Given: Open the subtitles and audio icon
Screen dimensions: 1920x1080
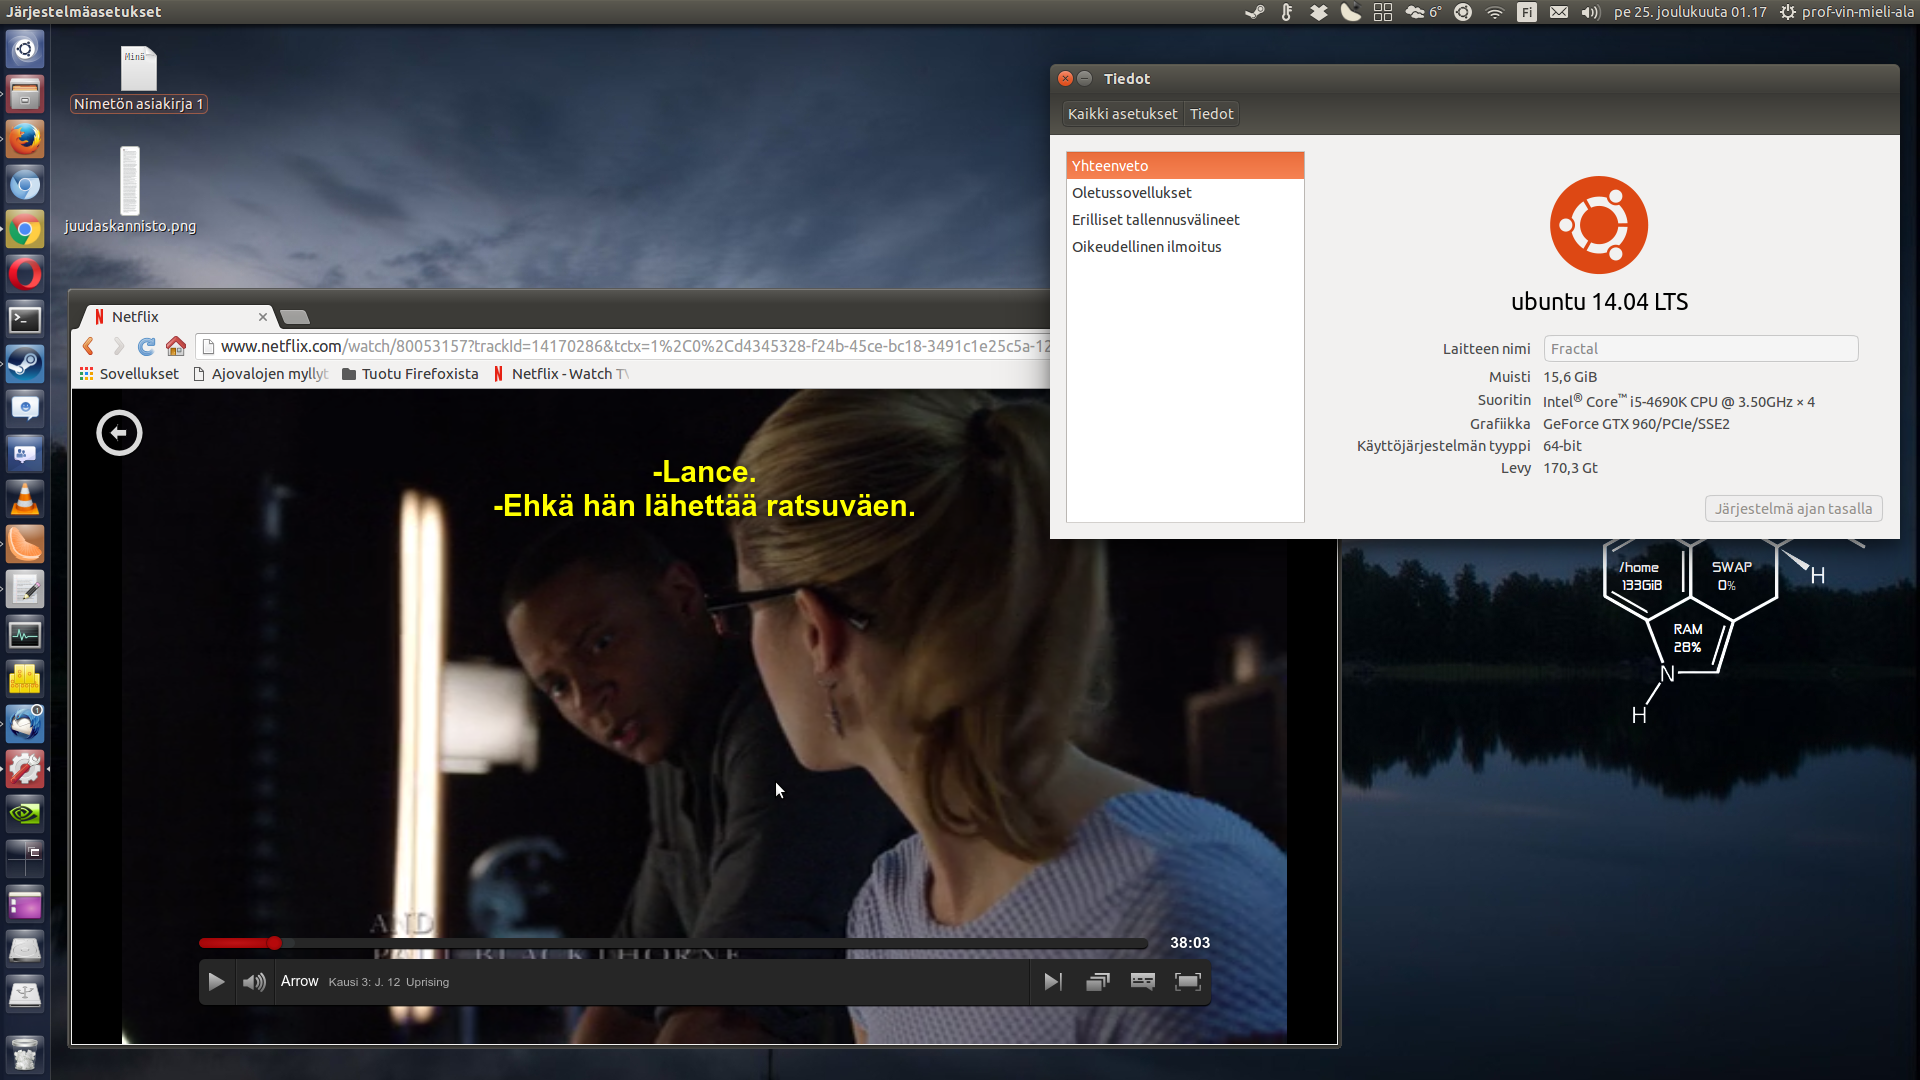Looking at the screenshot, I should [1143, 982].
